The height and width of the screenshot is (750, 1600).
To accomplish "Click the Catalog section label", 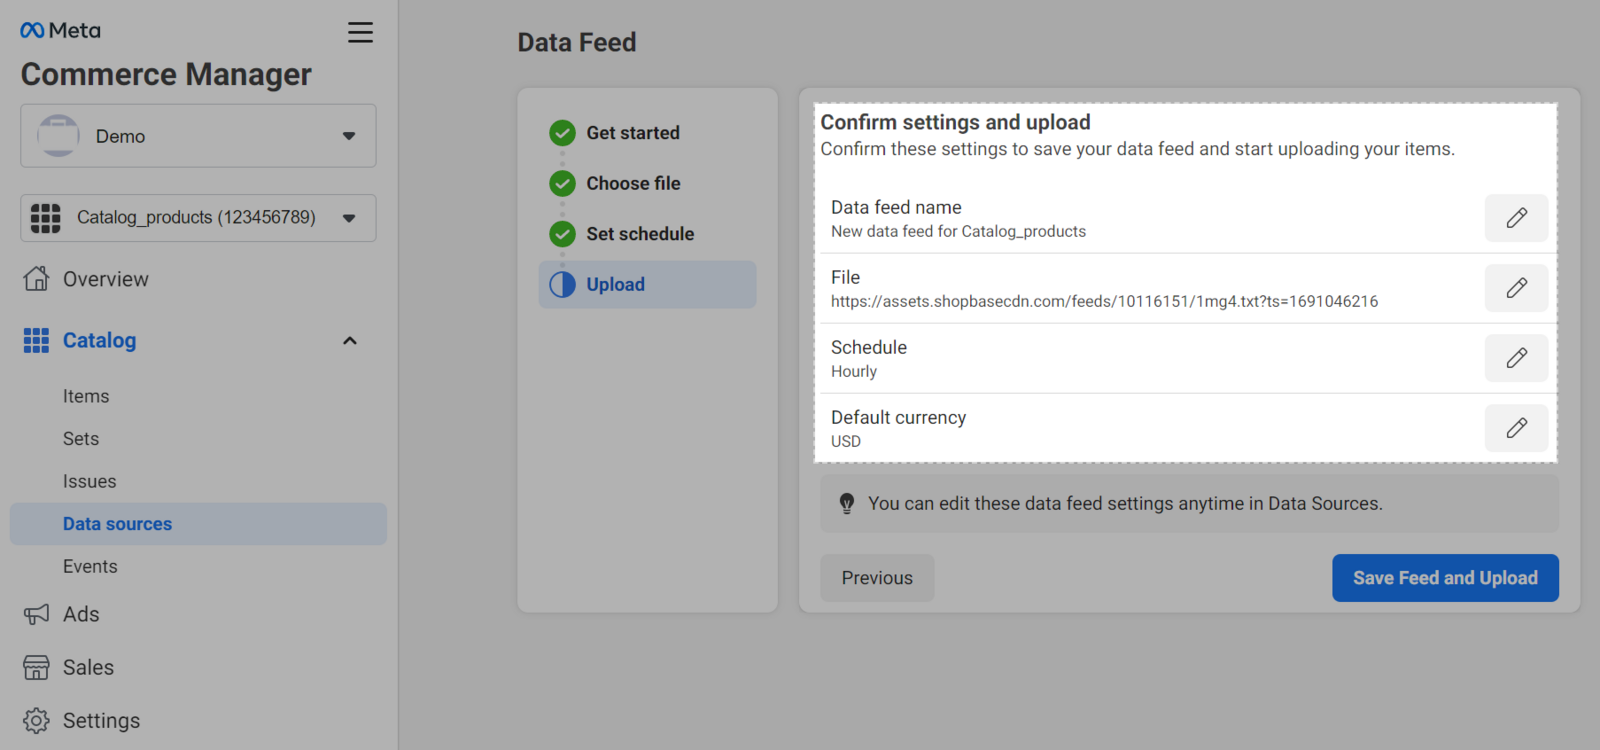I will click(x=99, y=341).
